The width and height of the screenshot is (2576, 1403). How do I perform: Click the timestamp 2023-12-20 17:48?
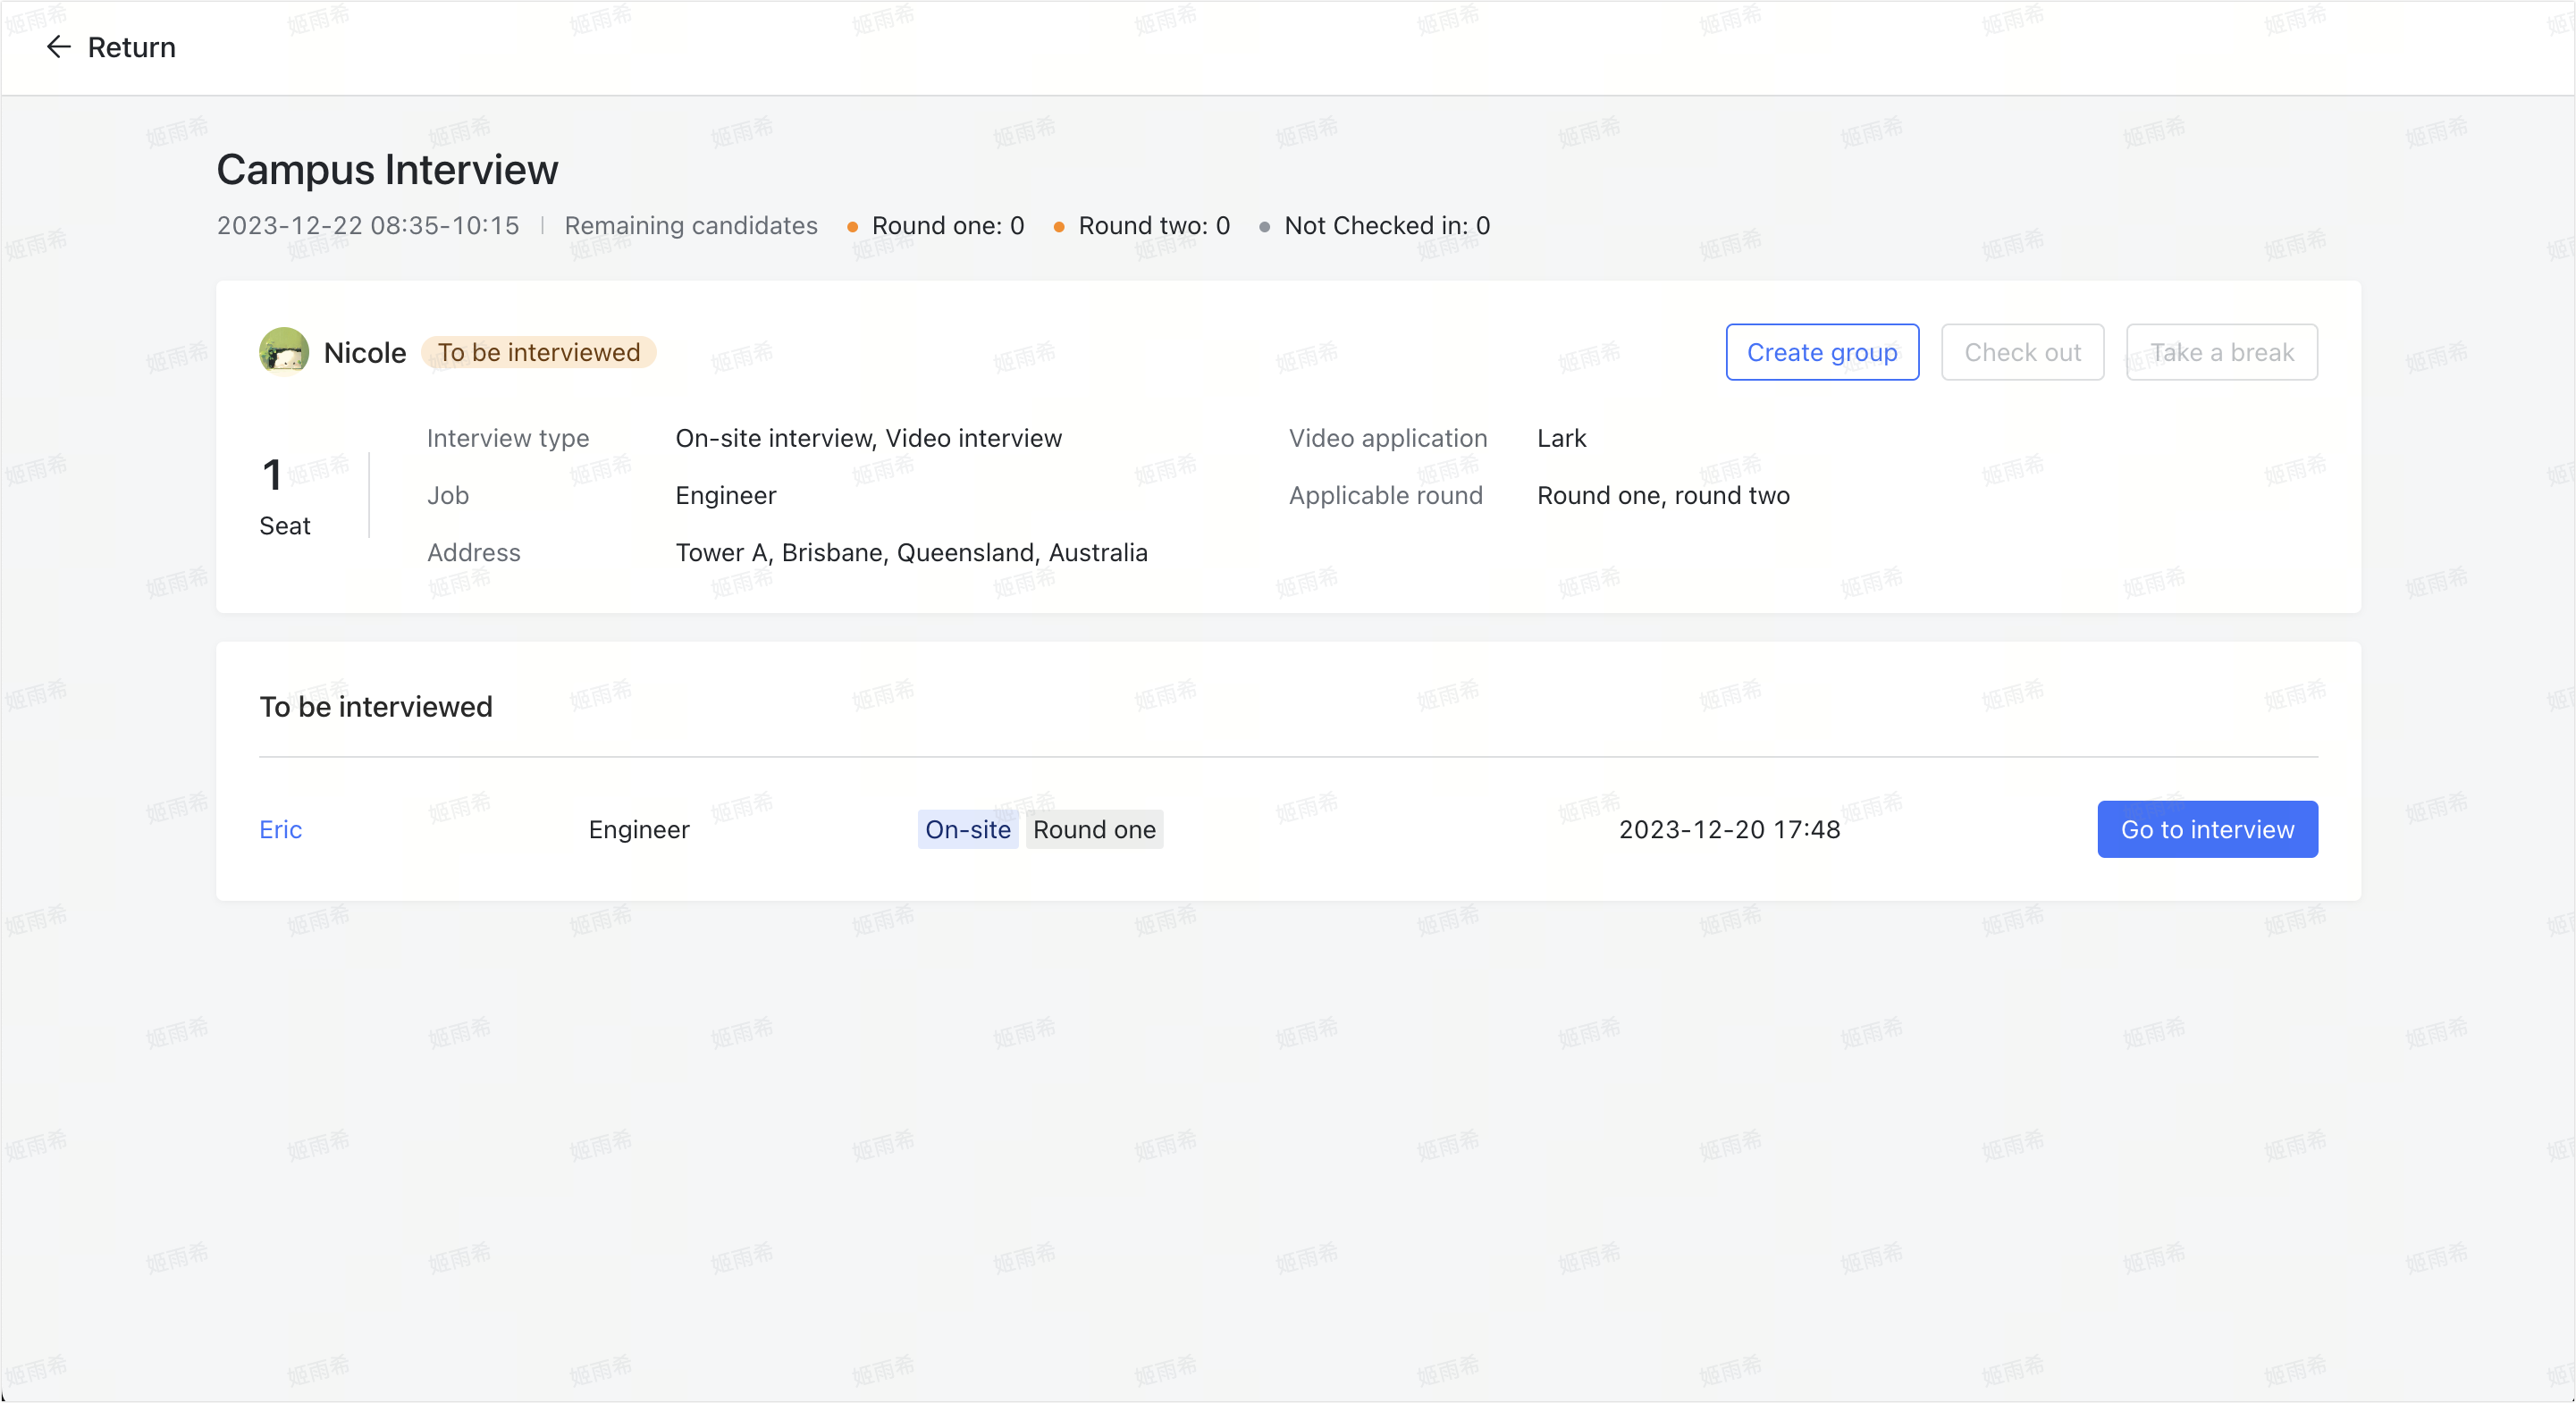pos(1729,829)
